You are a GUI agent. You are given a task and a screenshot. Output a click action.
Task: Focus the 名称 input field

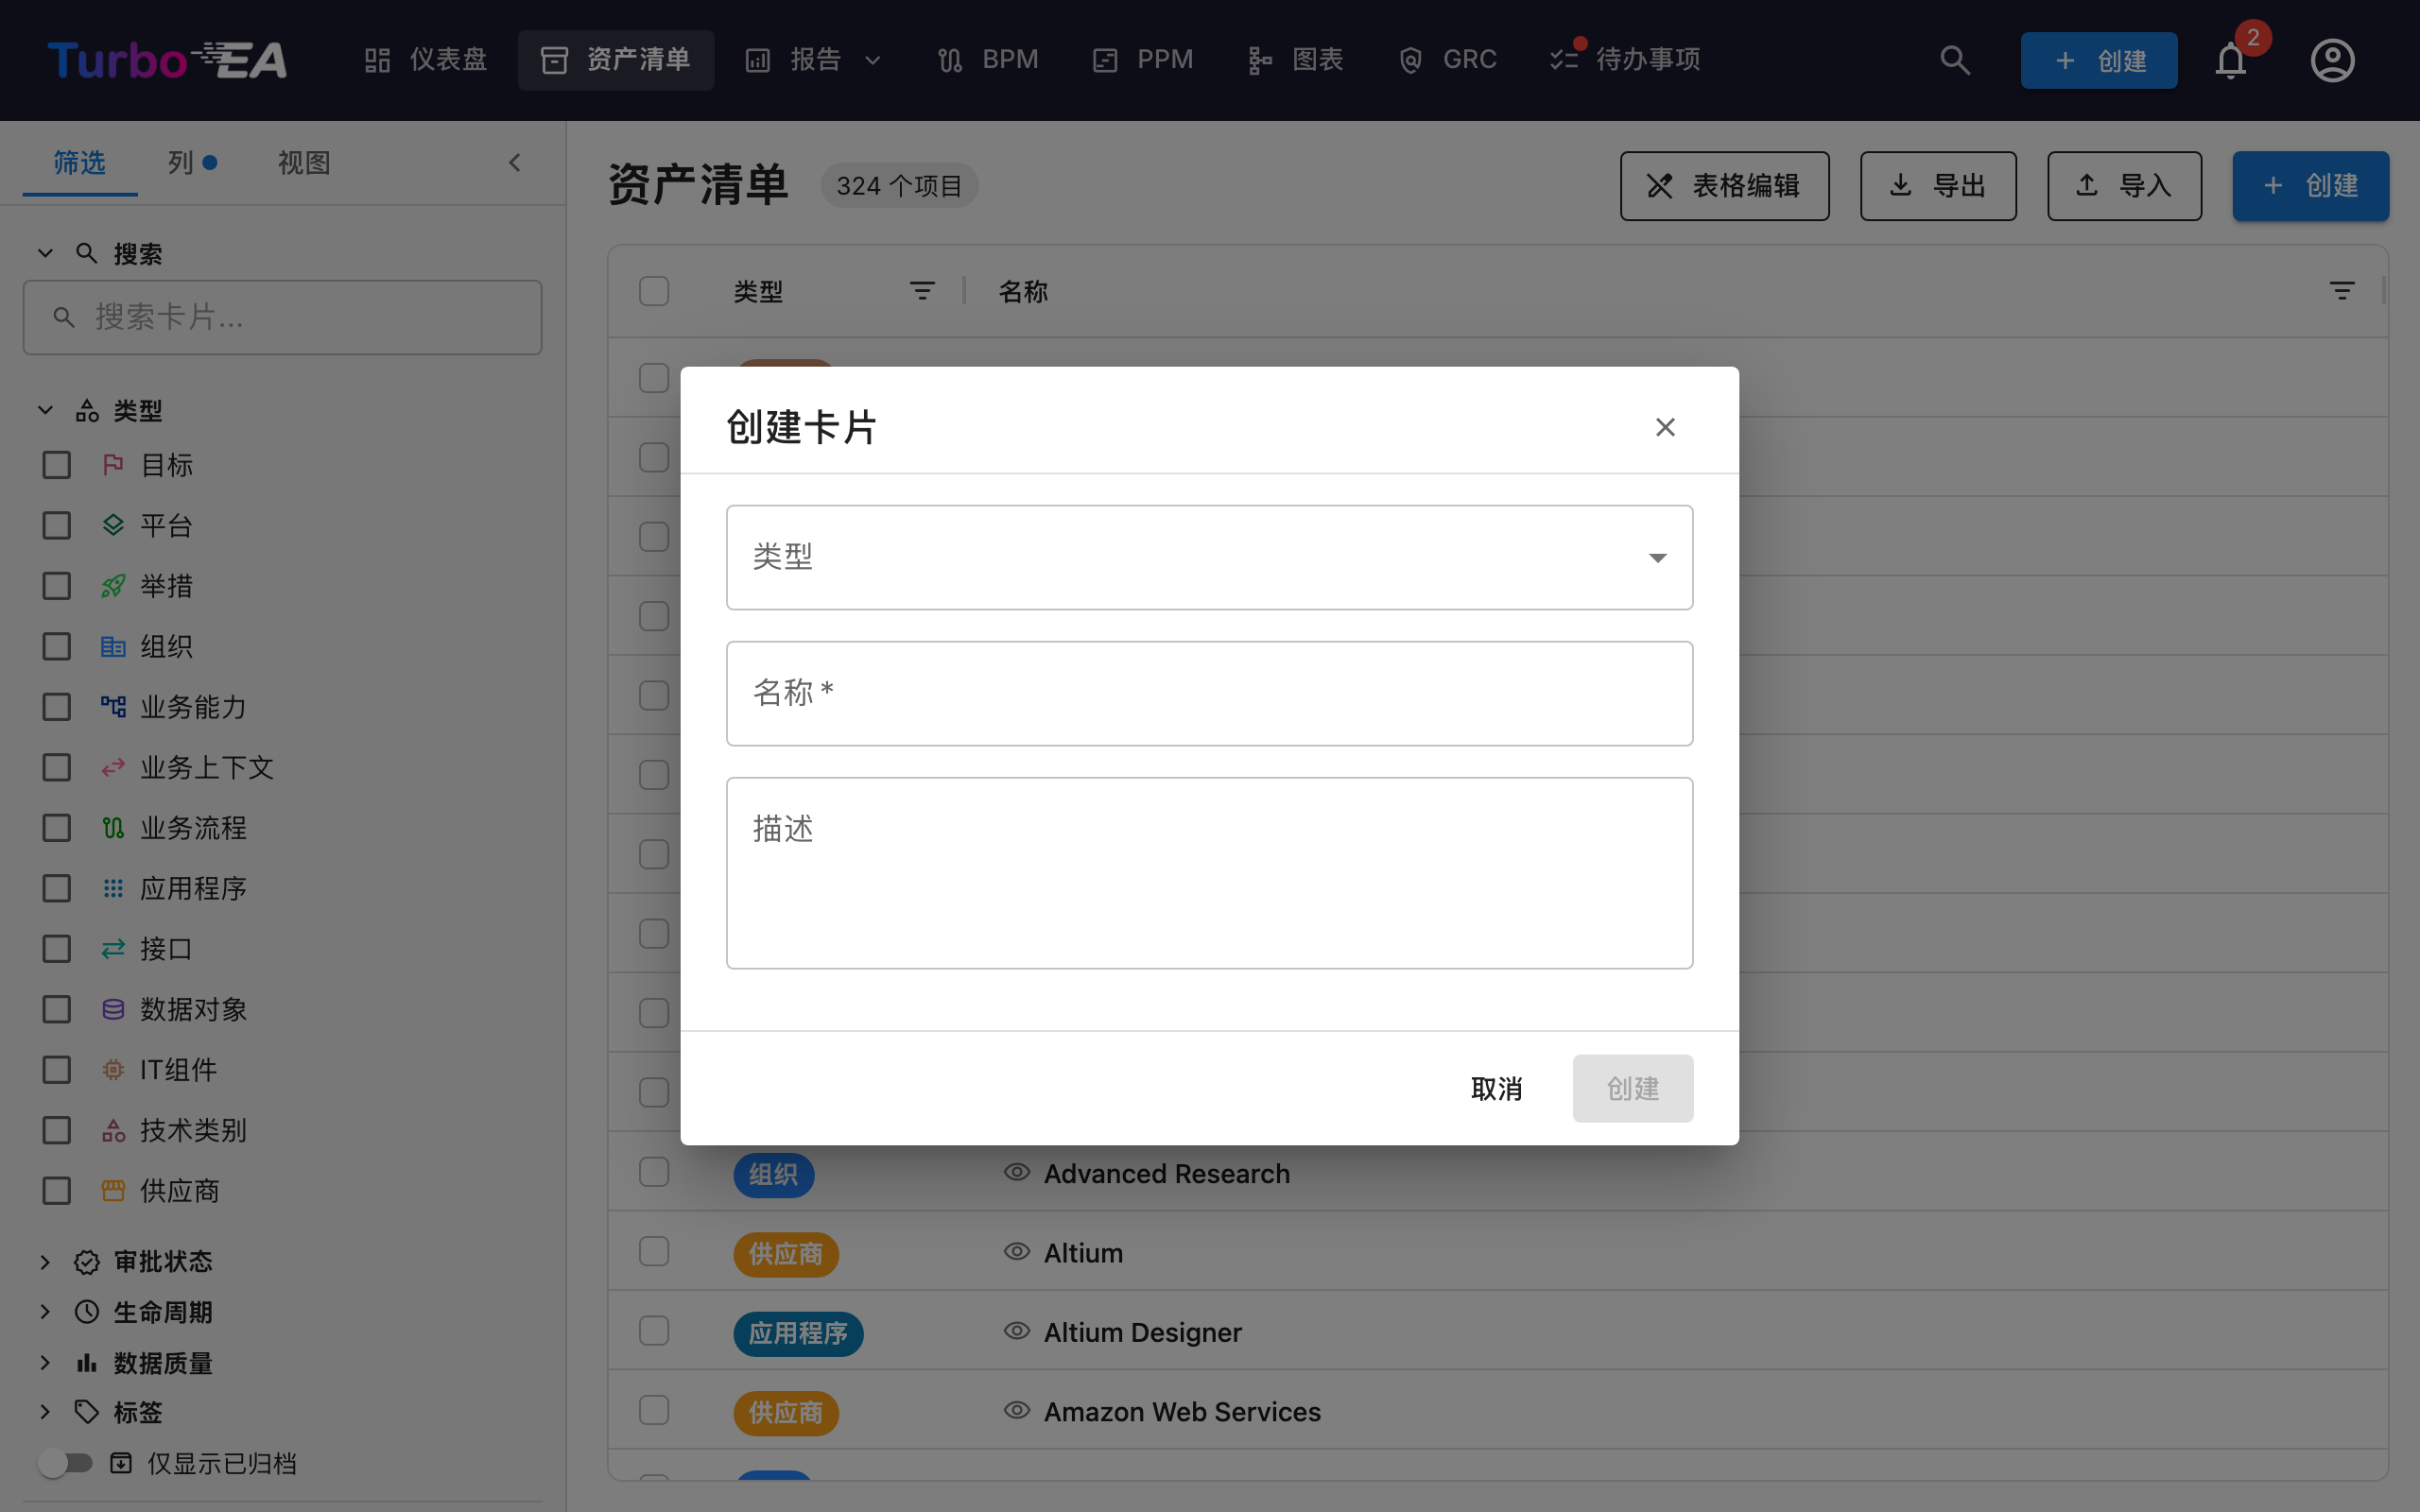[1209, 693]
